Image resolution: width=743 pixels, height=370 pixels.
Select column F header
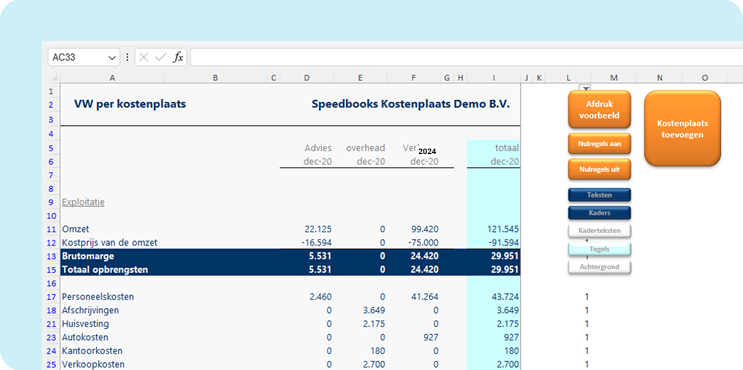click(x=413, y=78)
